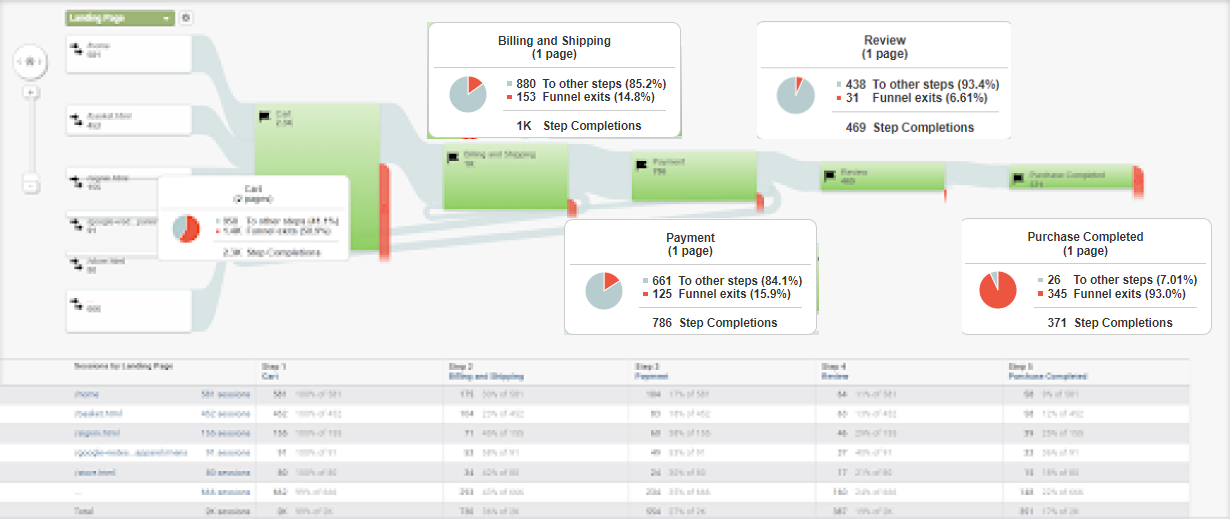This screenshot has width=1230, height=519.
Task: Open the /home link in the table
Action: [x=86, y=395]
